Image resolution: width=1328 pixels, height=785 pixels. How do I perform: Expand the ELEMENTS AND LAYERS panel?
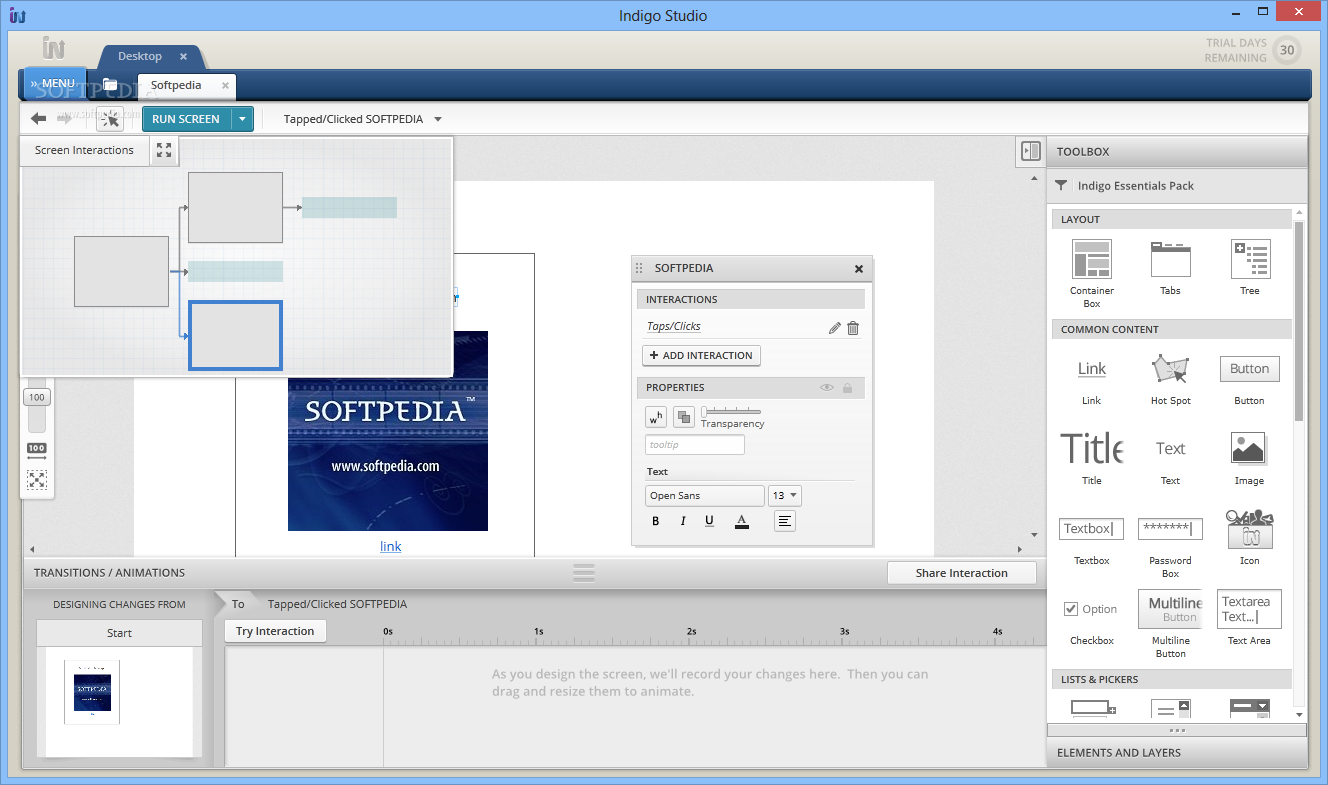(1177, 753)
